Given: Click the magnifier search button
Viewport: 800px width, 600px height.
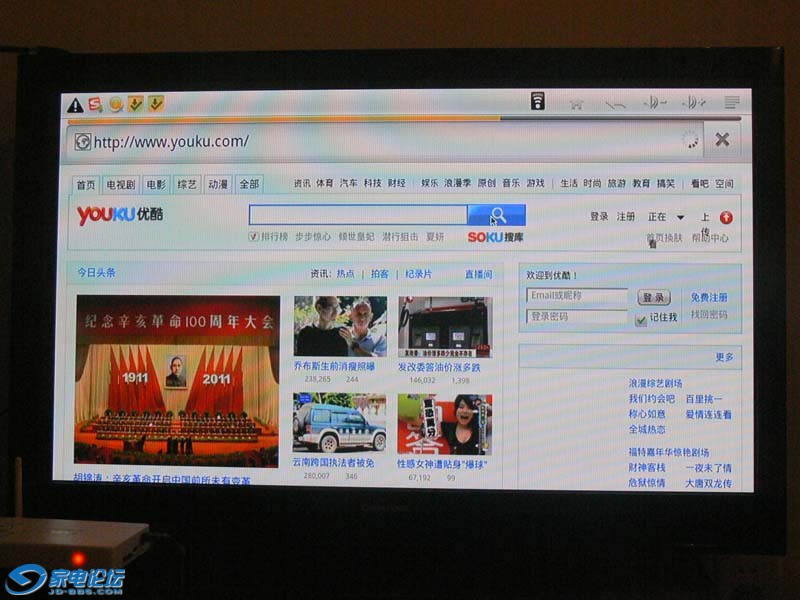Looking at the screenshot, I should click(496, 215).
